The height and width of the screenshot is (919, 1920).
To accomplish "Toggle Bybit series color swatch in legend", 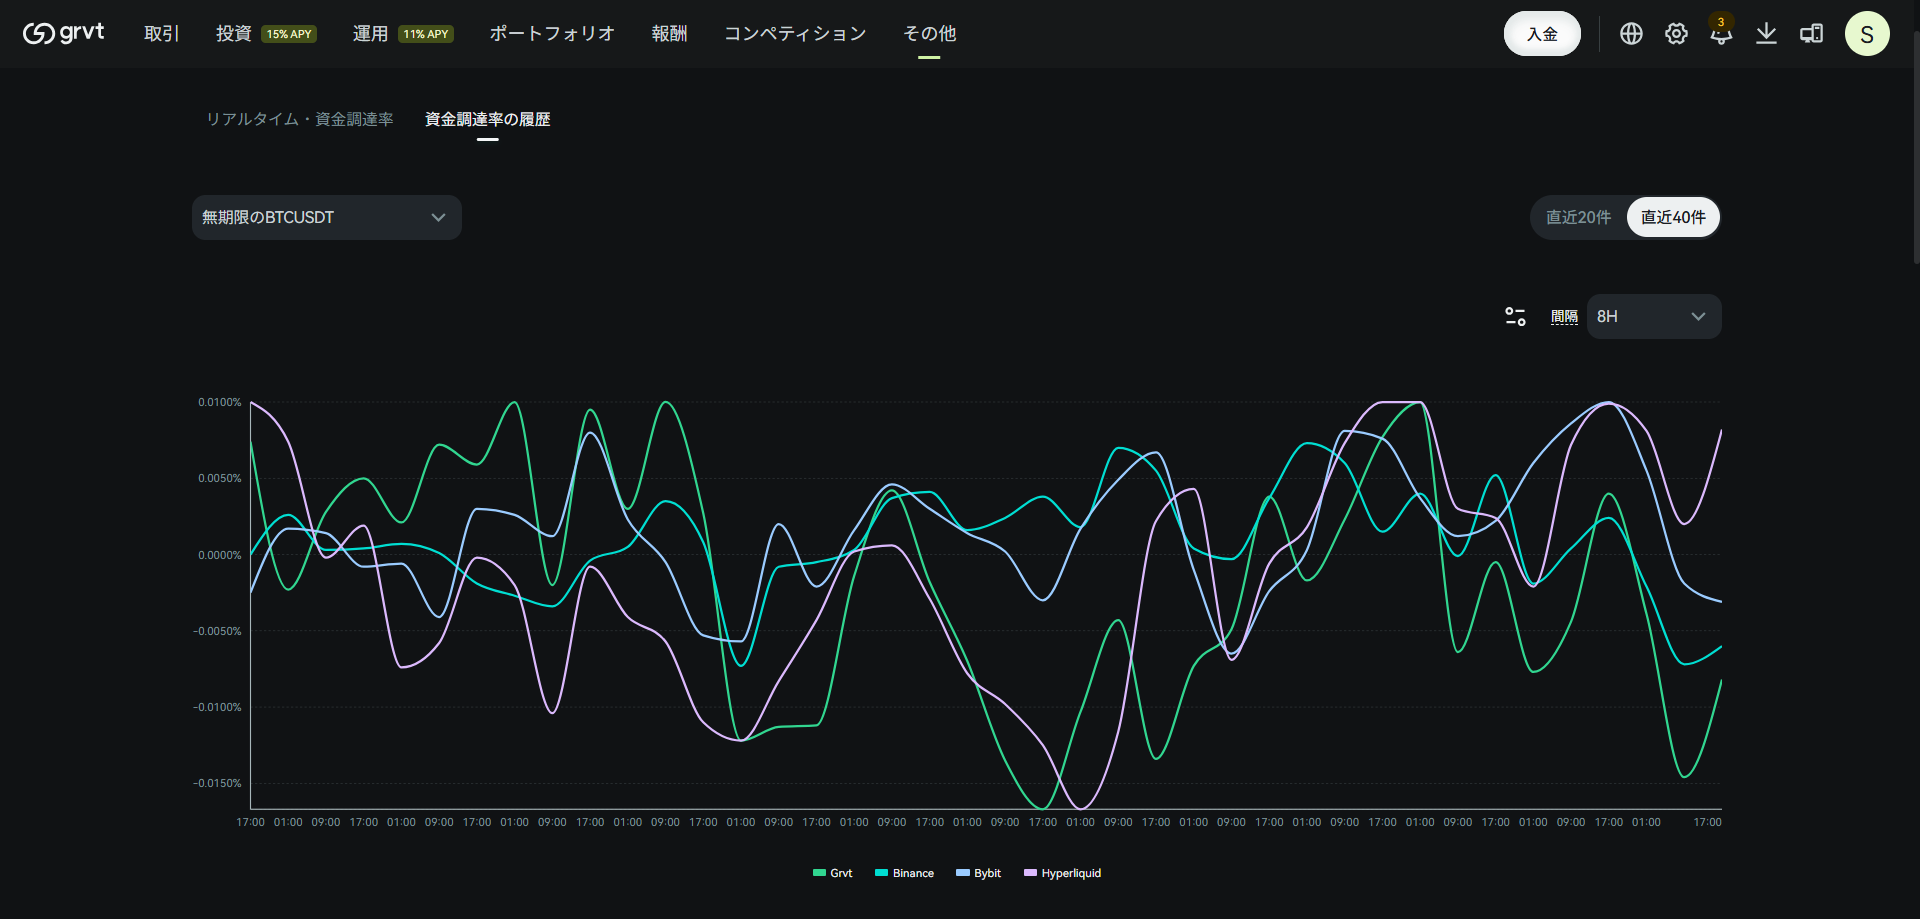I will point(963,873).
